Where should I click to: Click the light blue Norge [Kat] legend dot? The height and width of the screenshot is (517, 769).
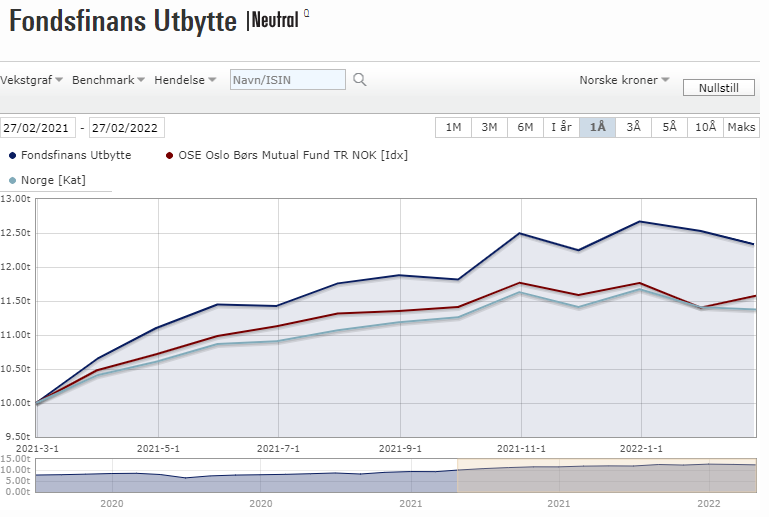(x=13, y=181)
